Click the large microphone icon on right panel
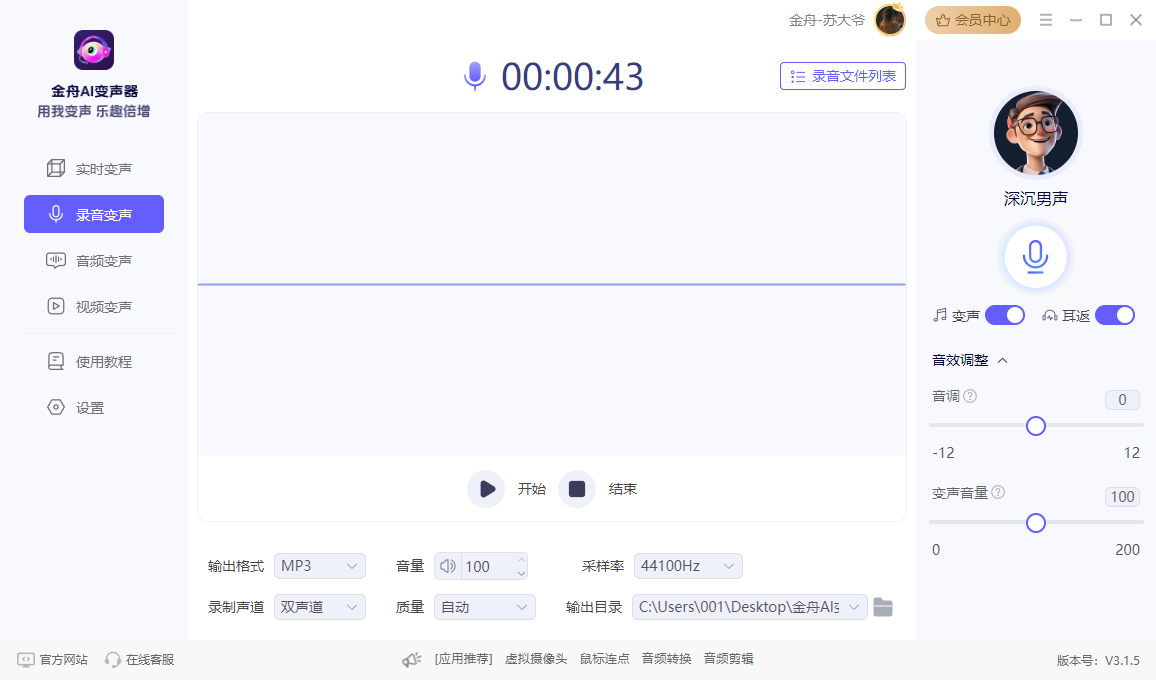Viewport: 1156px width, 680px height. click(1035, 256)
